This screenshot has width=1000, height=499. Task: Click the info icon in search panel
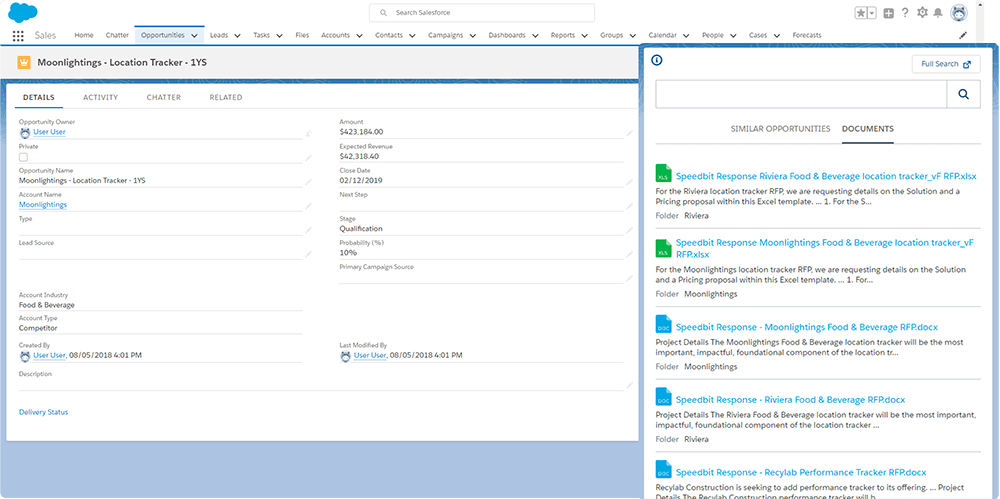(657, 61)
